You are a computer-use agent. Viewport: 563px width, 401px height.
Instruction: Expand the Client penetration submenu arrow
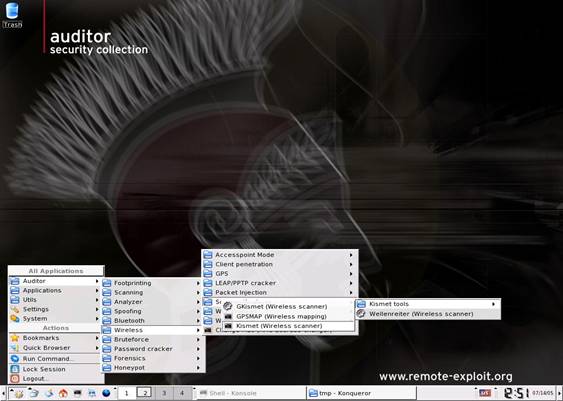pos(351,264)
